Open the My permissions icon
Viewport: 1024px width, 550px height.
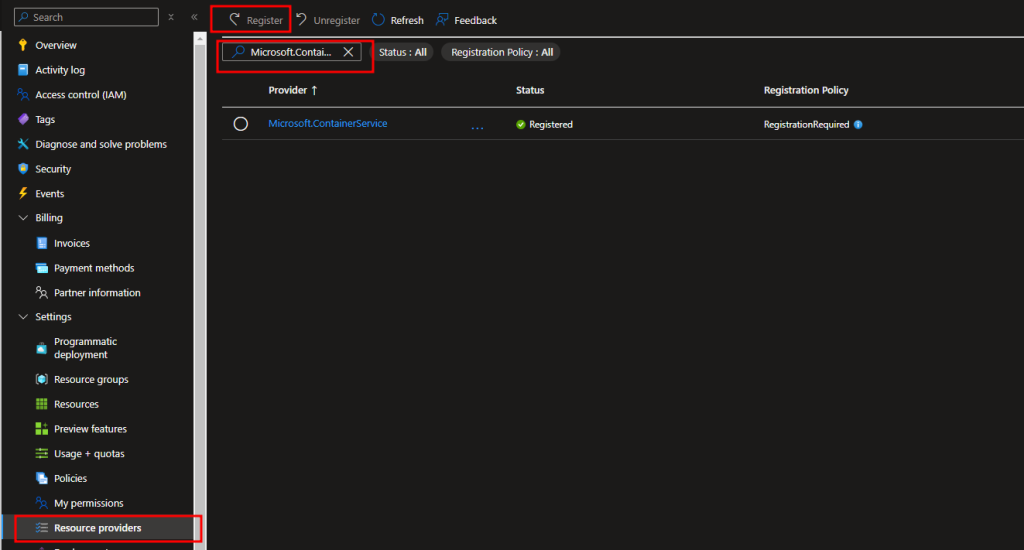(x=42, y=503)
